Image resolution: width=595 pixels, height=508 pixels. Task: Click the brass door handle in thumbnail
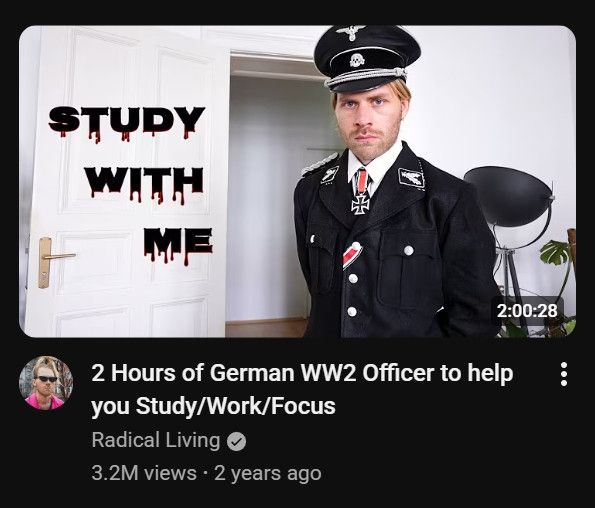point(52,261)
